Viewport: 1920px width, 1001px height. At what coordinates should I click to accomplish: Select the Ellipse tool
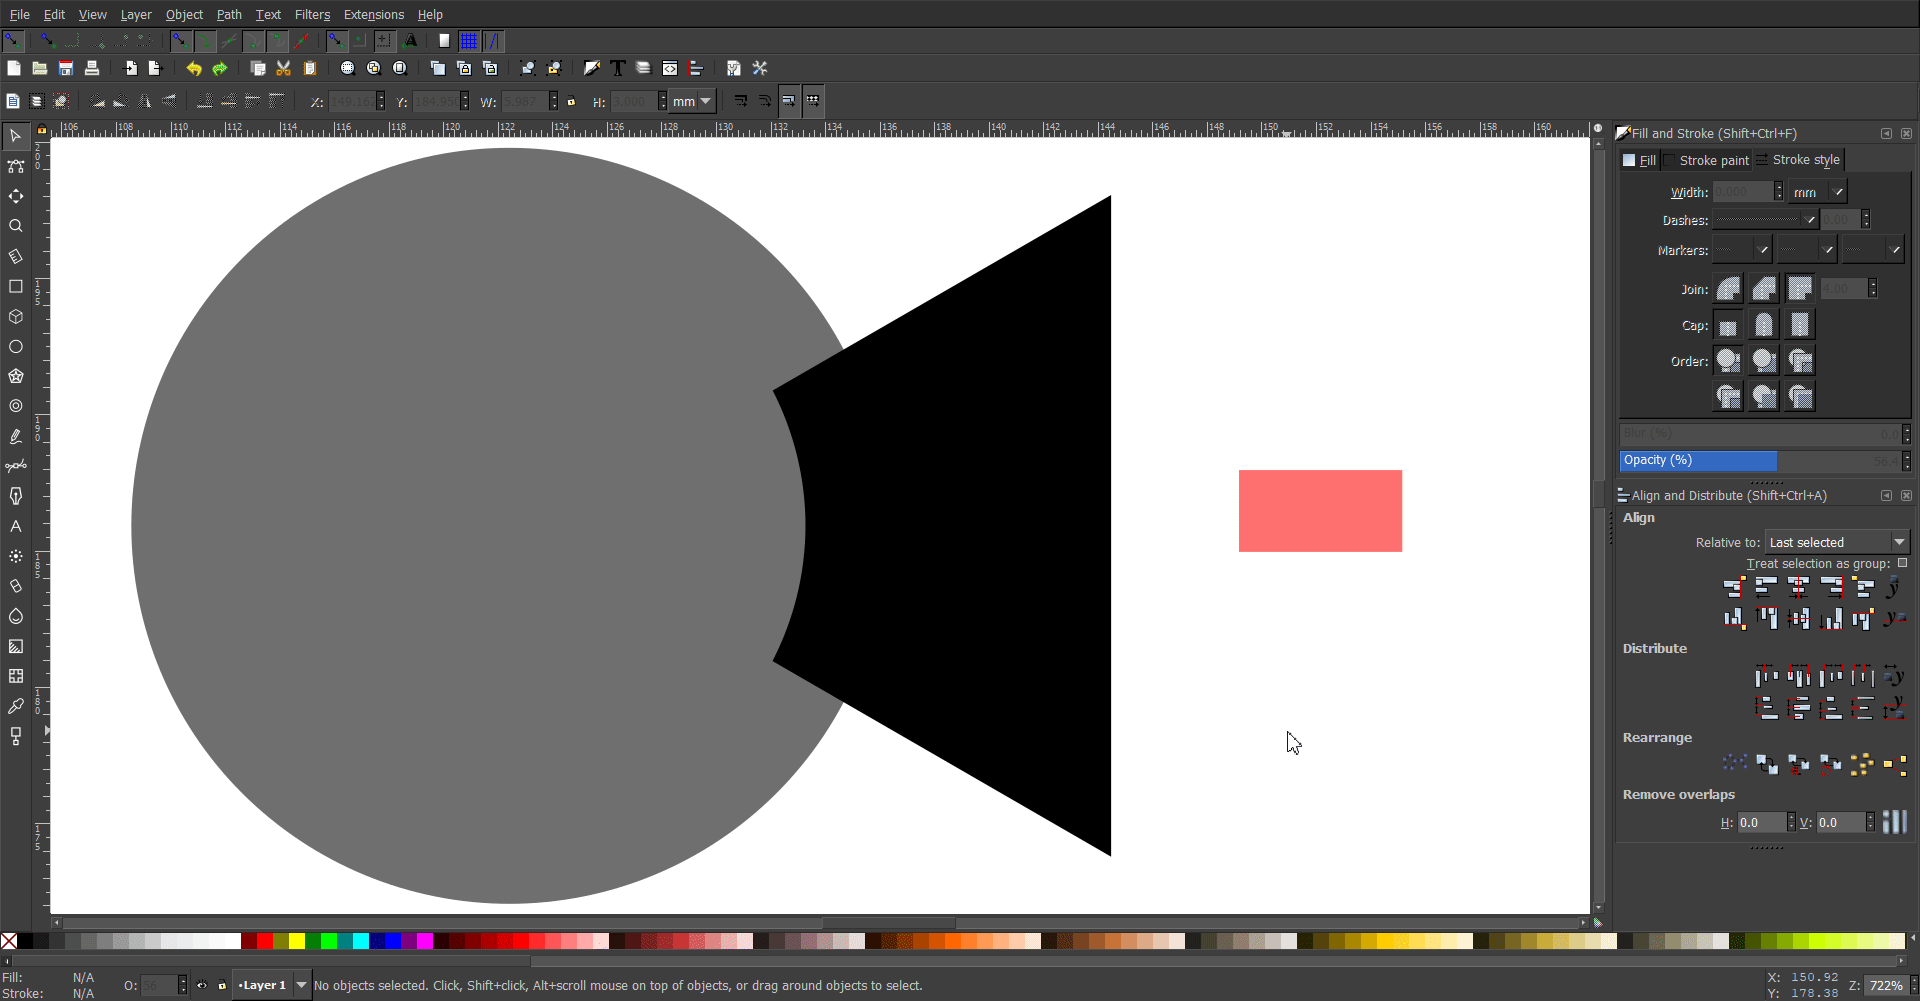tap(16, 346)
